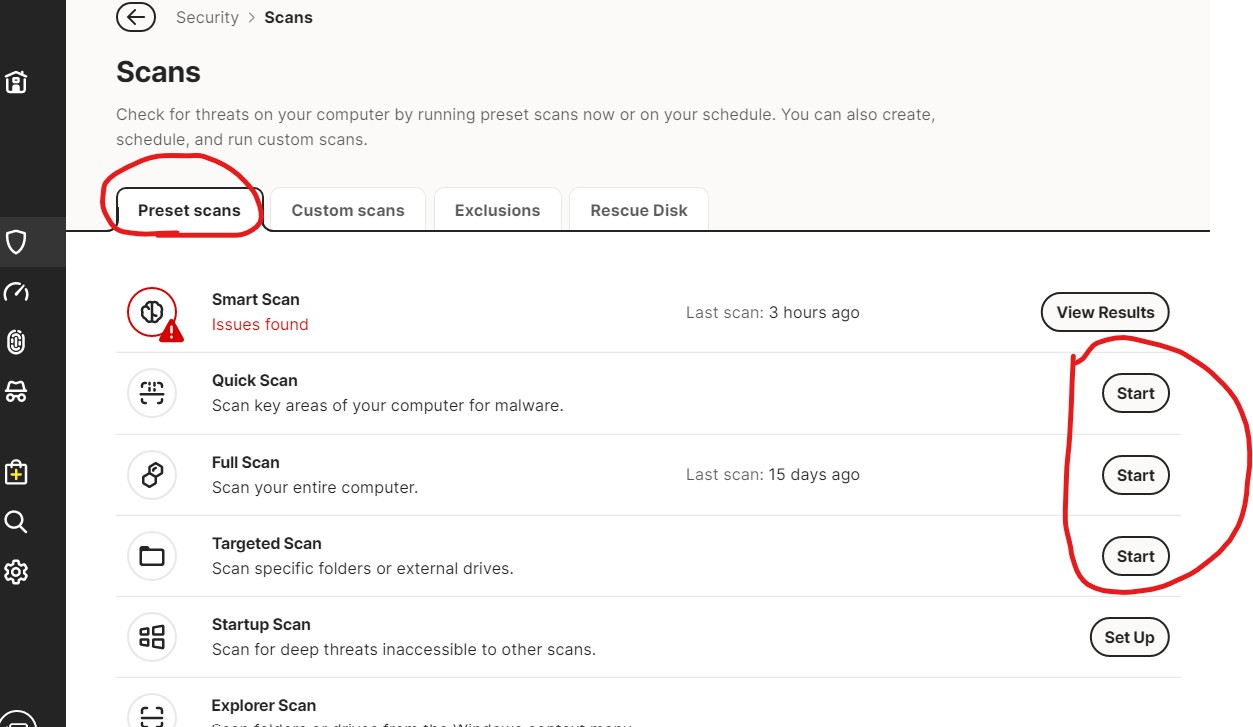The width and height of the screenshot is (1253, 727).
Task: Open the fingerprint Privacy sidebar icon
Action: pyautogui.click(x=16, y=342)
